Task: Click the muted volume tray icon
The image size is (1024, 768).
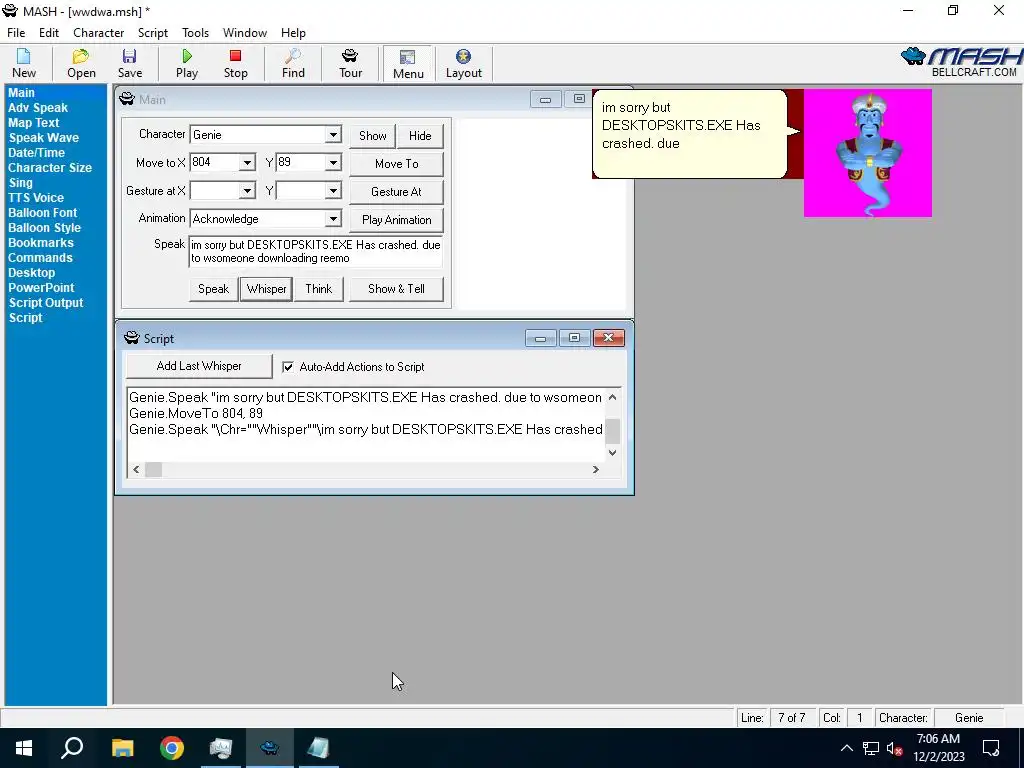Action: point(895,748)
